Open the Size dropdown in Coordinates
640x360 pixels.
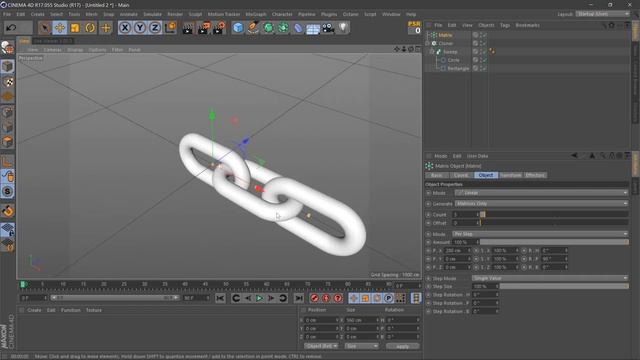click(362, 346)
